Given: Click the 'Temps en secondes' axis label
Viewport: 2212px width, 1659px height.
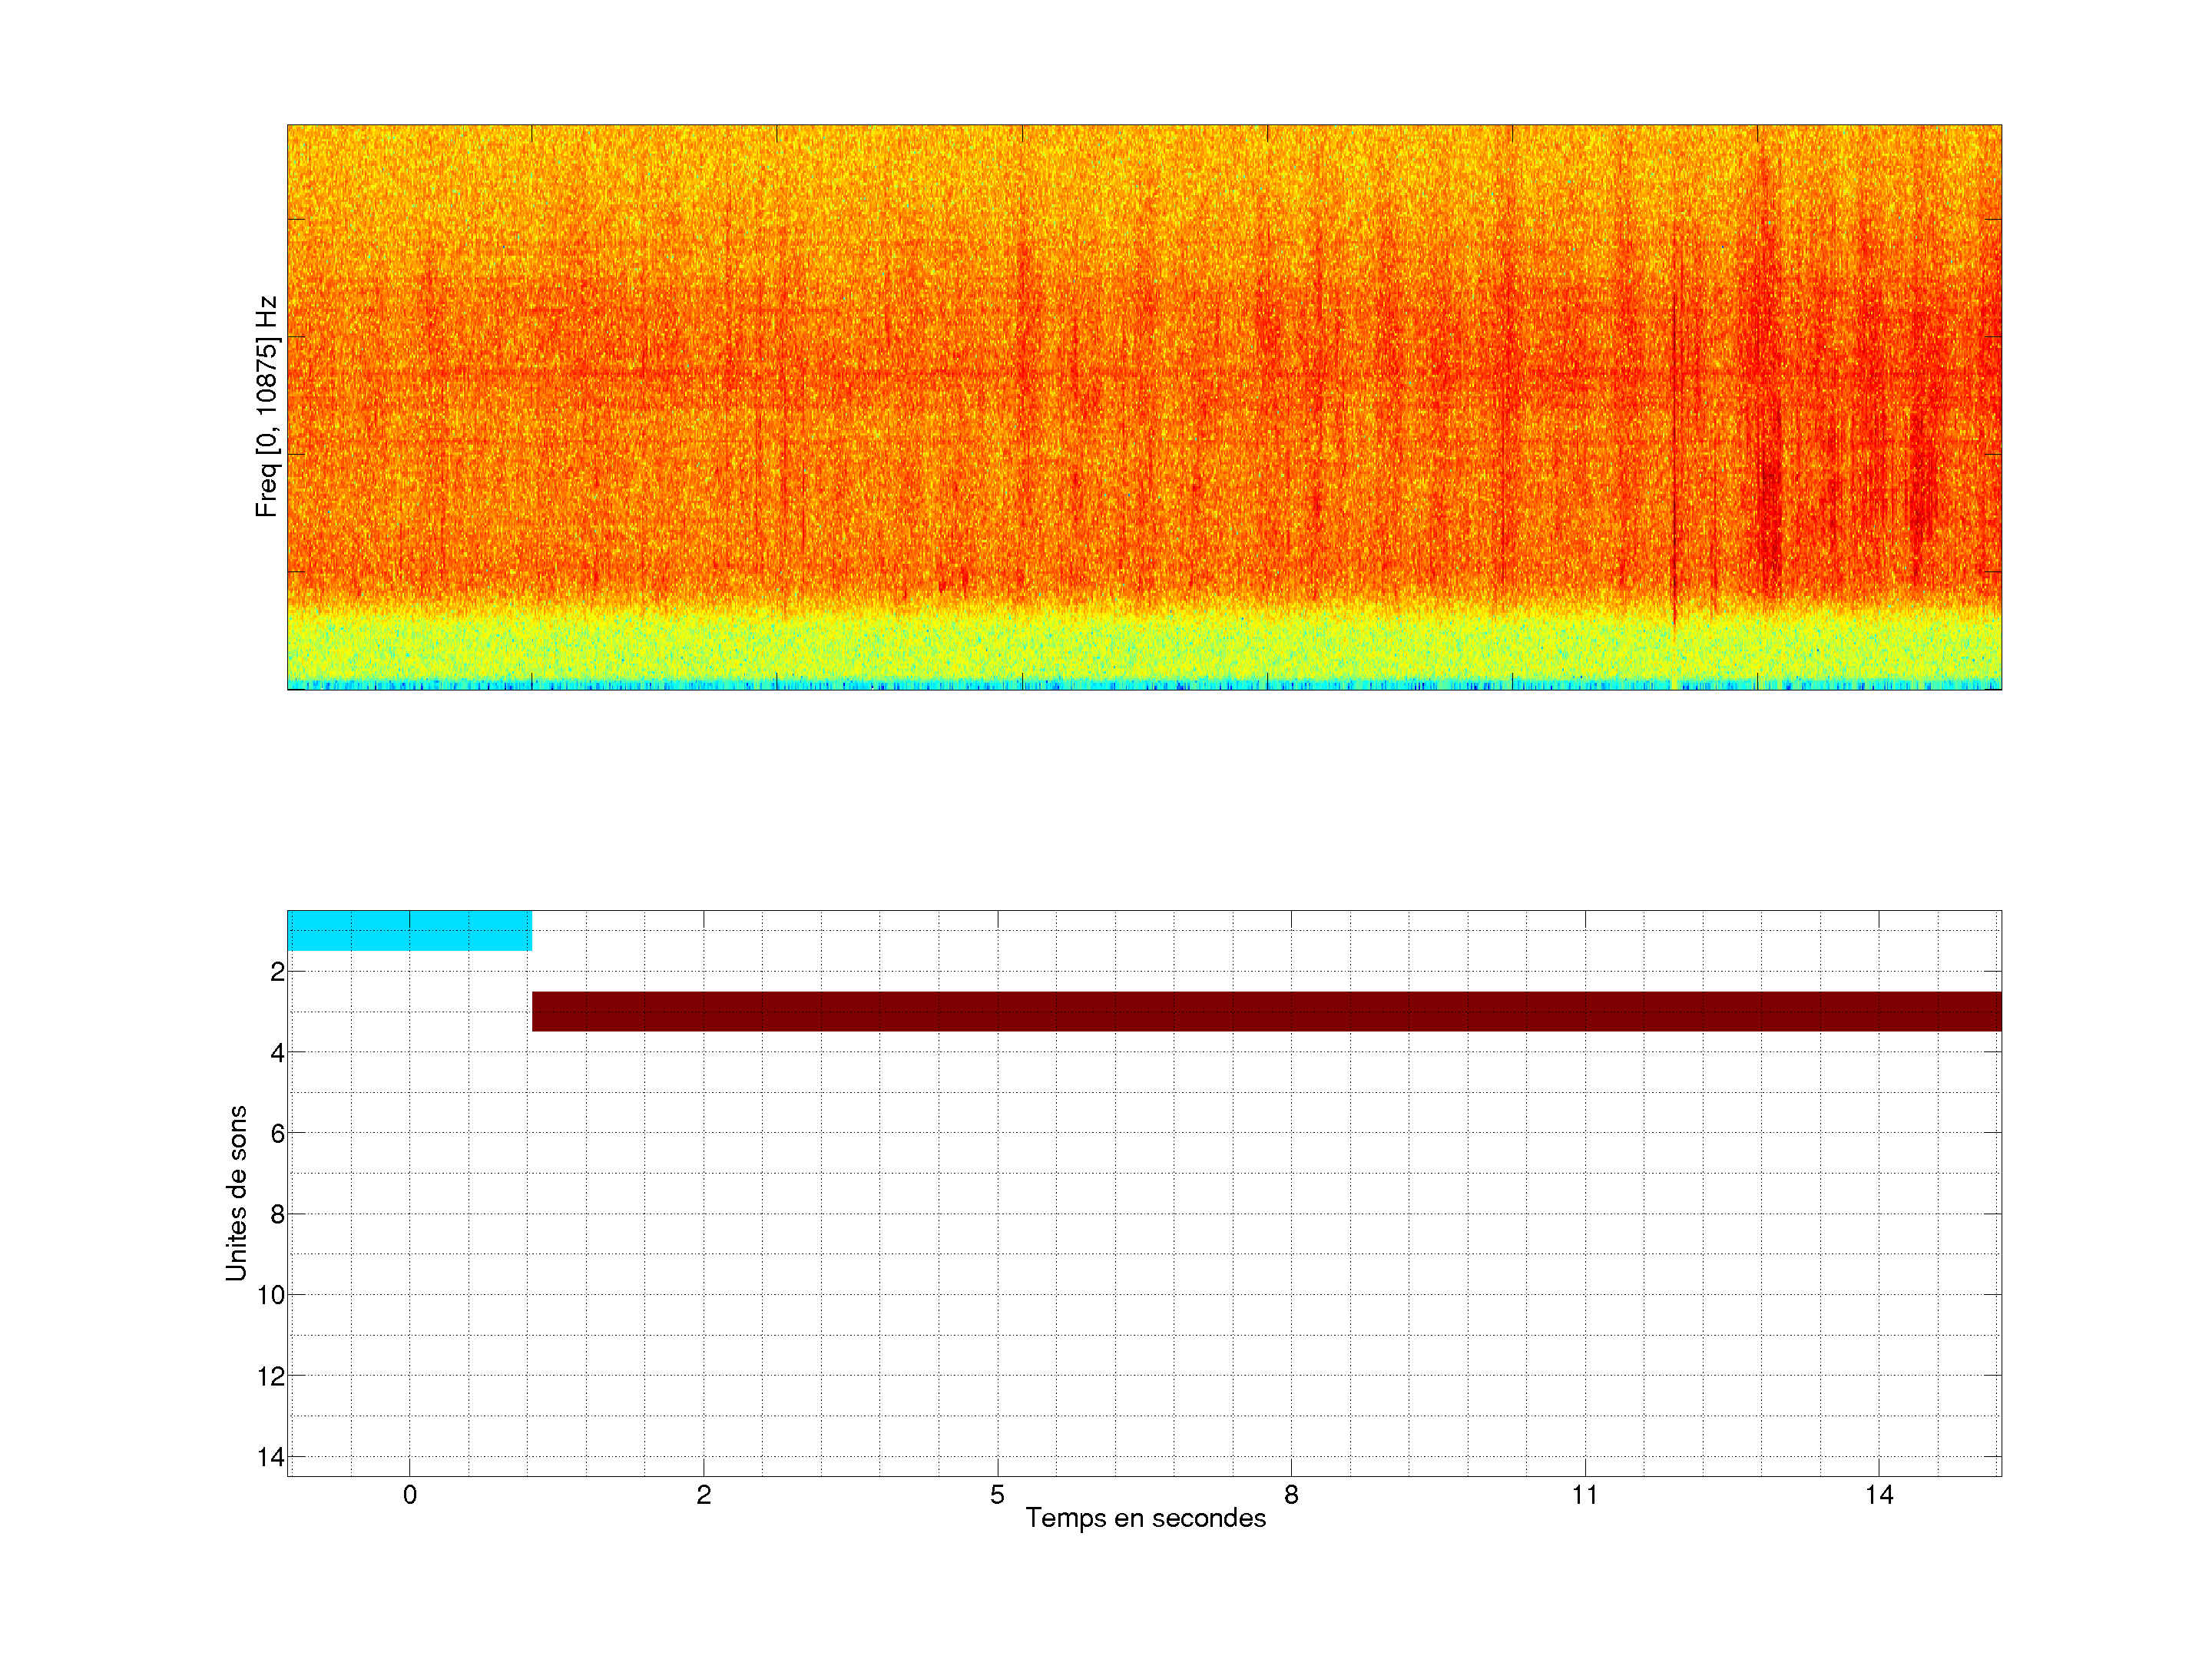Looking at the screenshot, I should [x=1145, y=1518].
